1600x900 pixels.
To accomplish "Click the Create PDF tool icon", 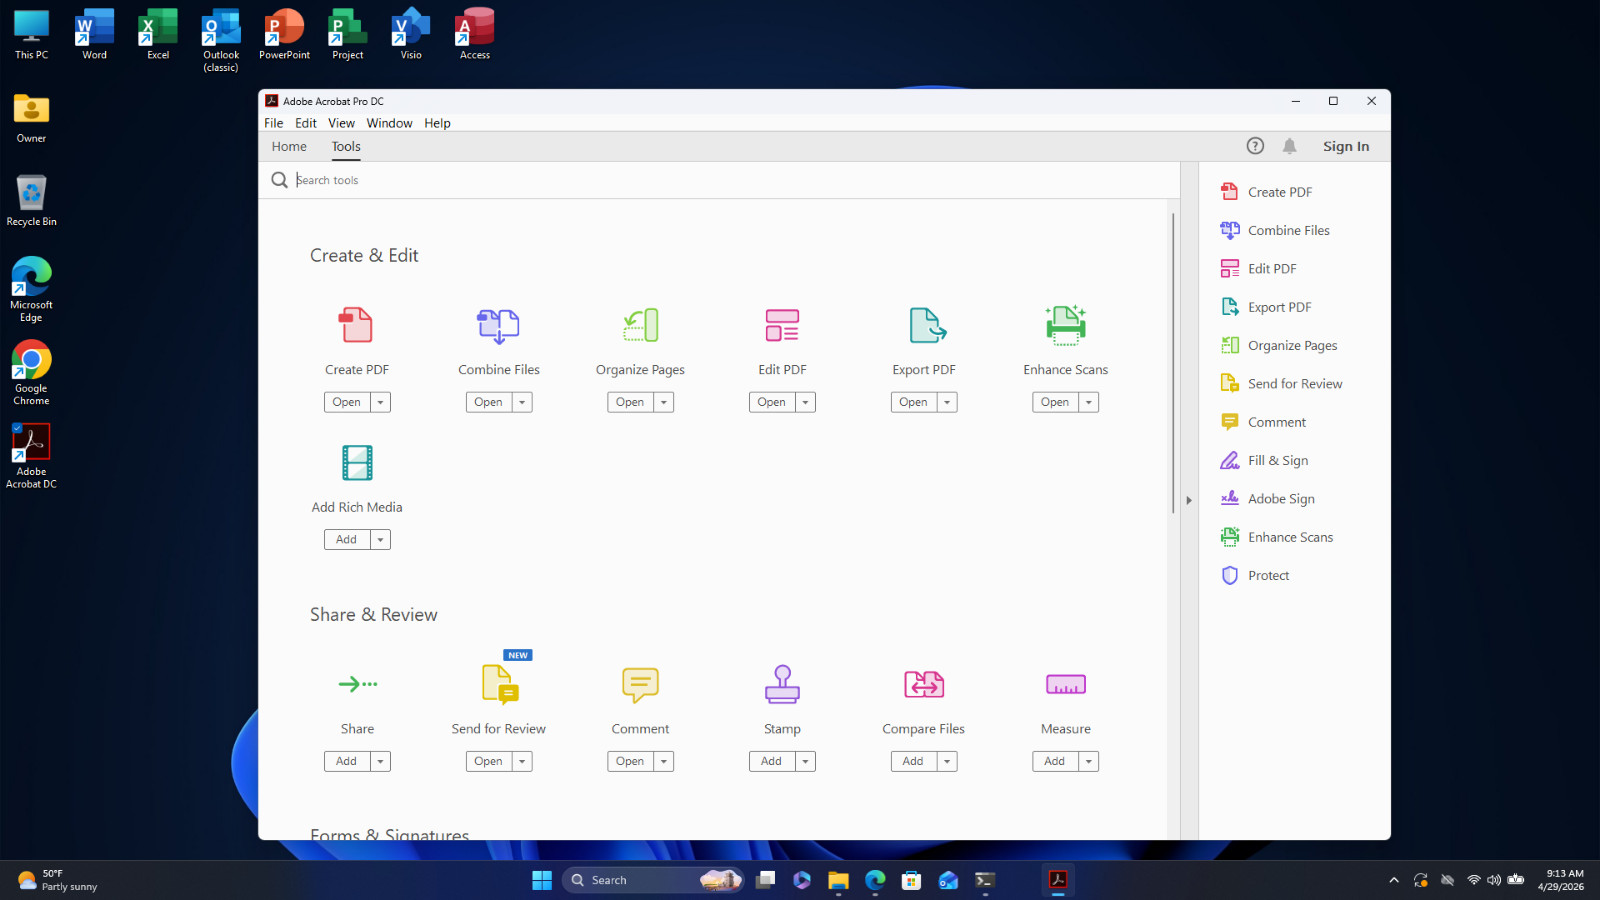I will tap(356, 325).
